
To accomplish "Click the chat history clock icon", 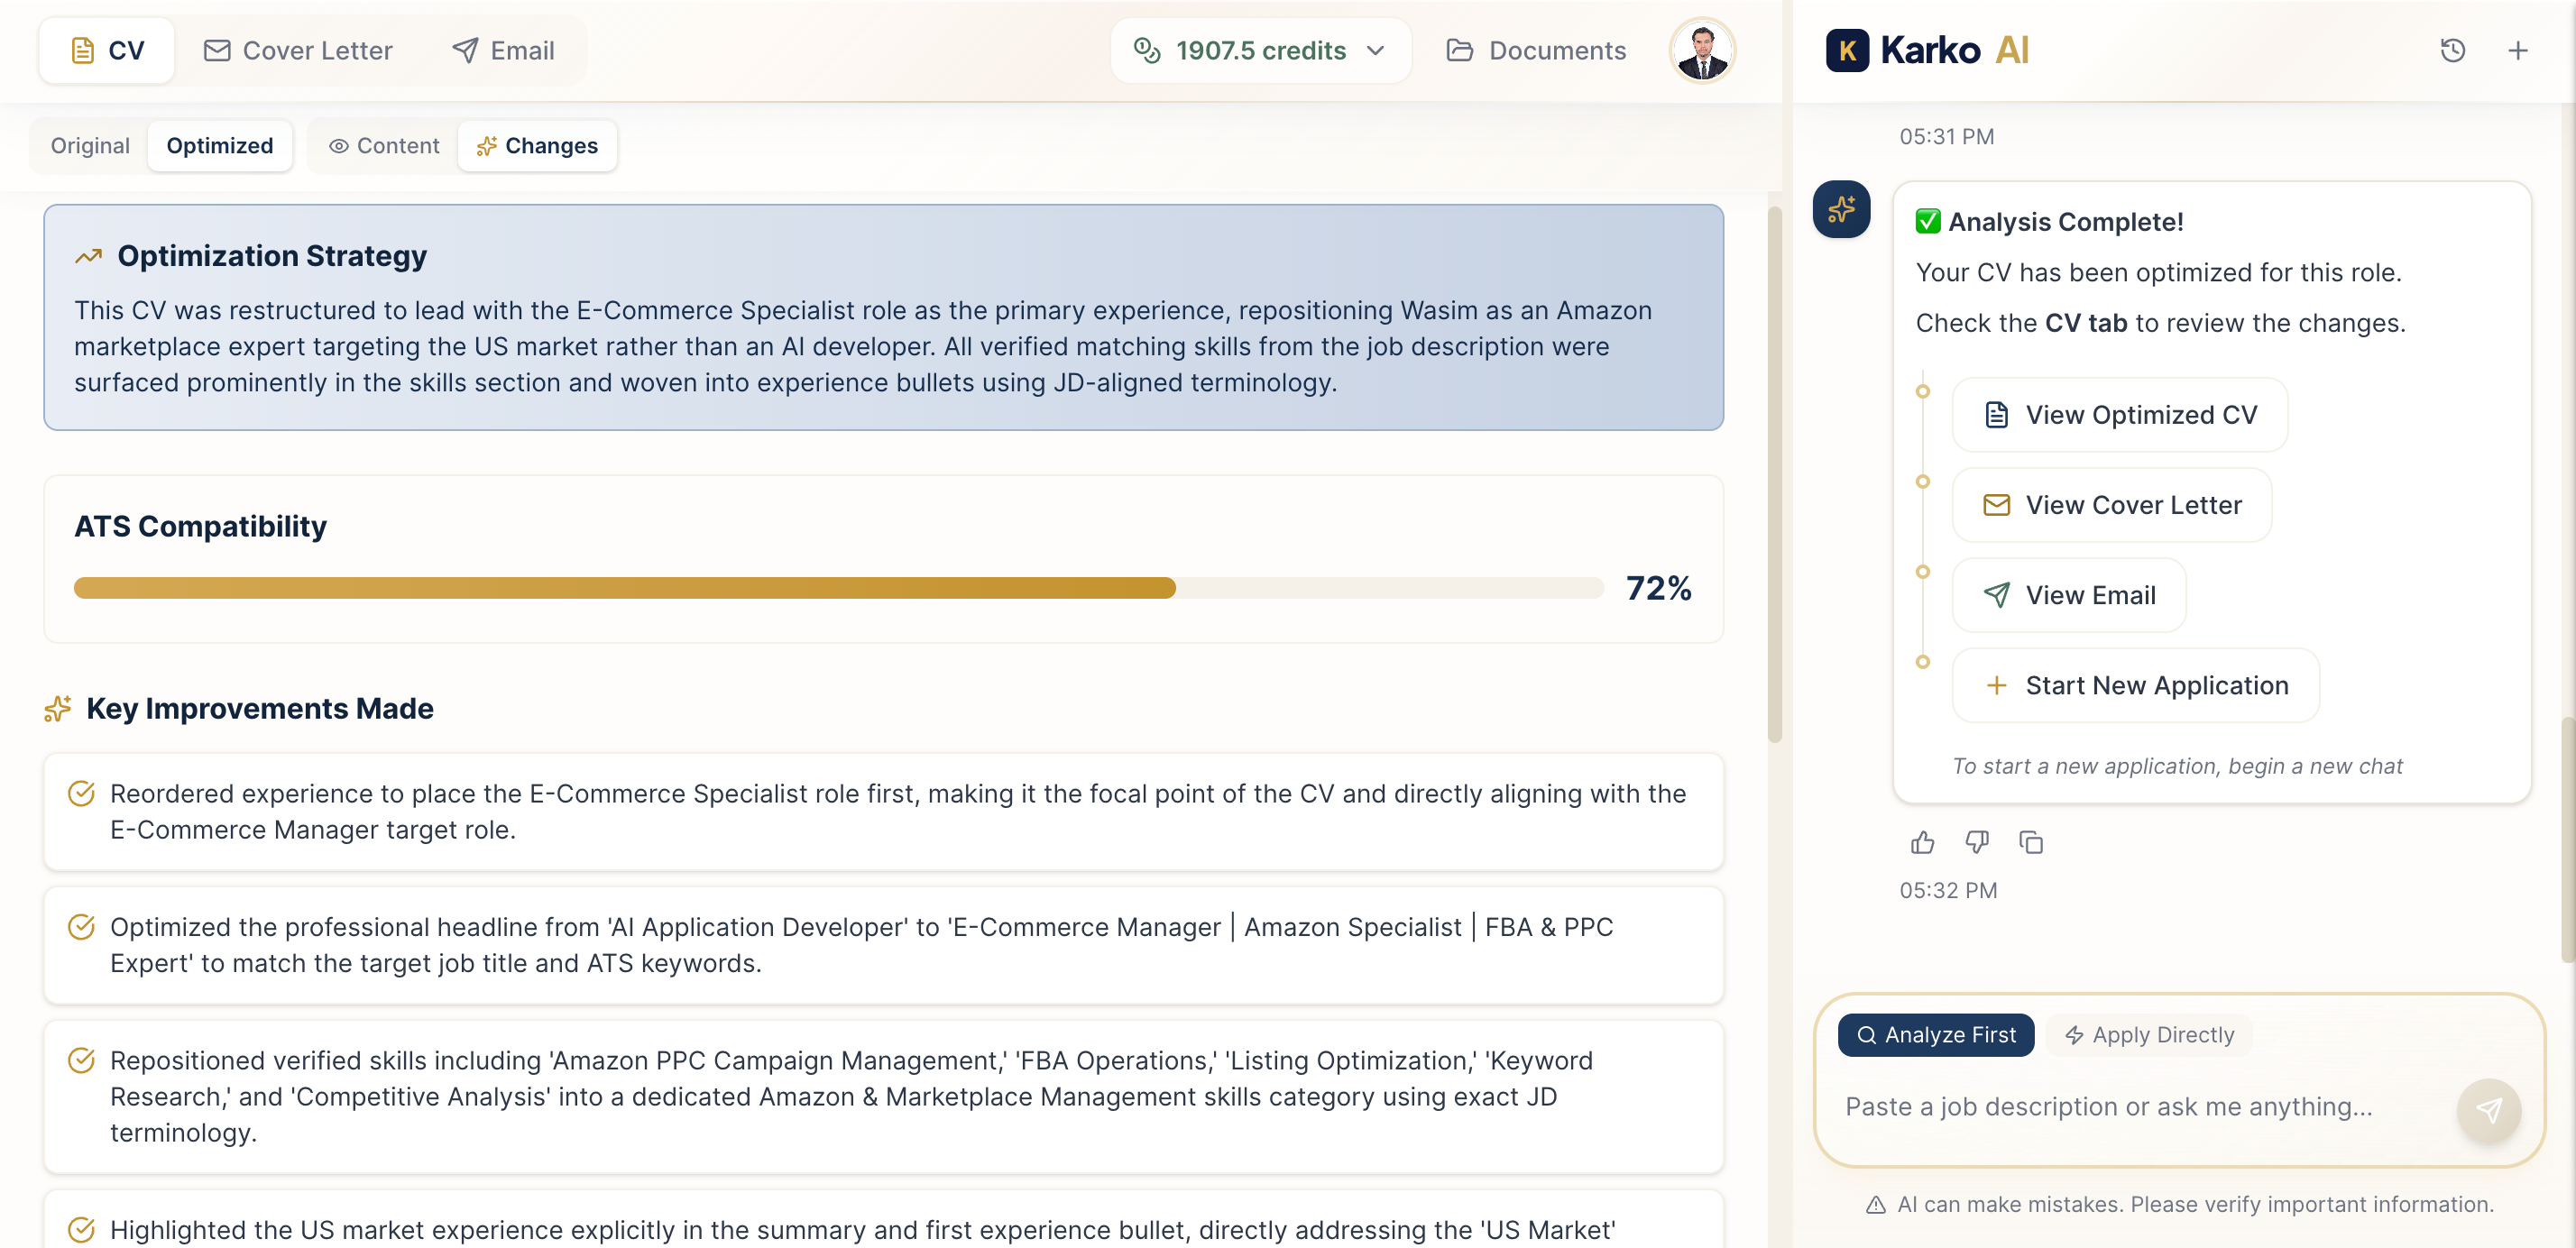I will pos(2452,50).
